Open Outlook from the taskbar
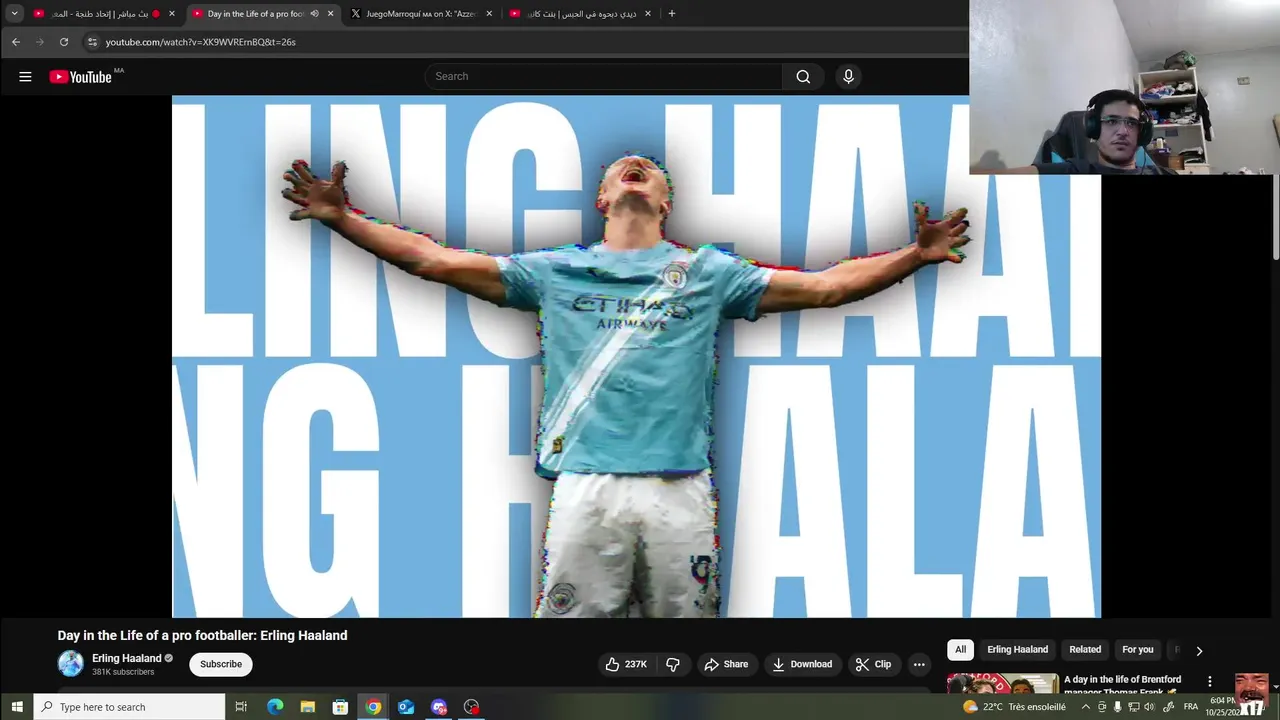Screen dimensions: 1280x720 (x=406, y=707)
